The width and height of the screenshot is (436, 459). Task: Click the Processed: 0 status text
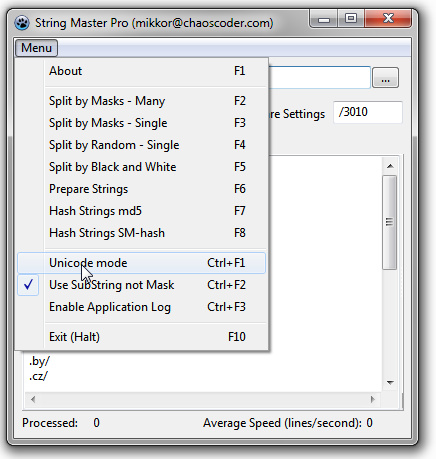click(x=61, y=423)
